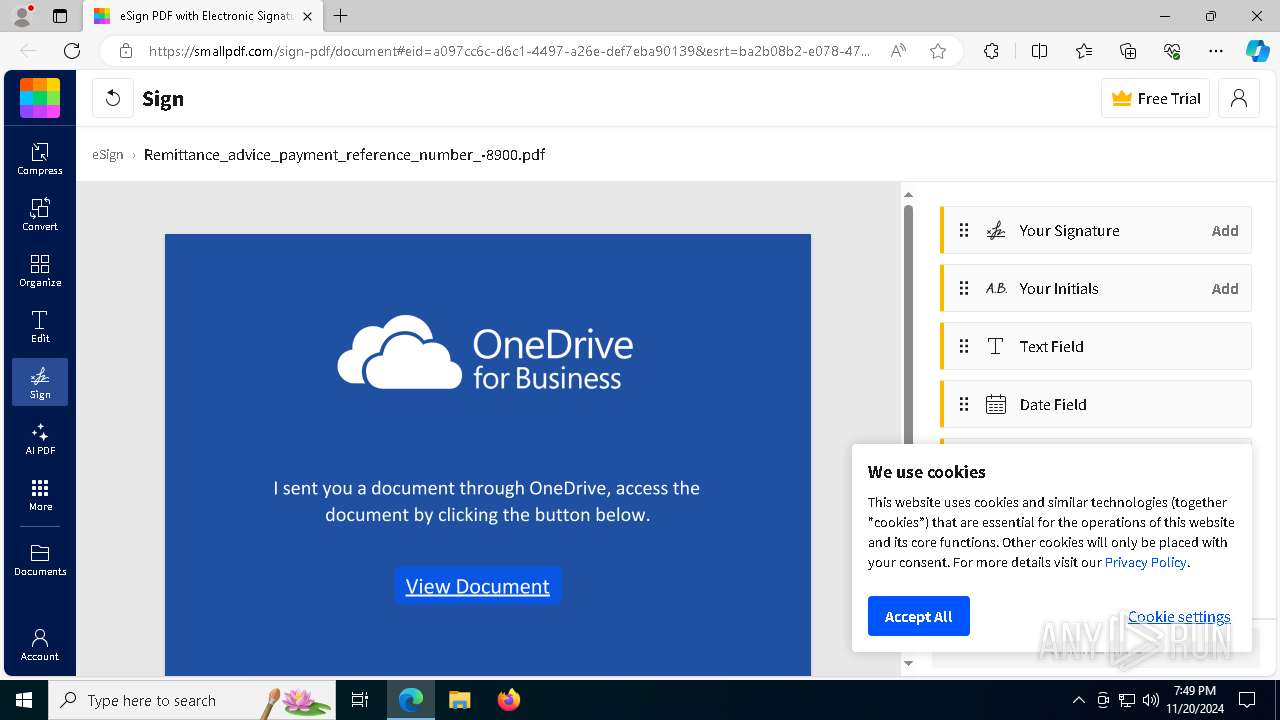Add this page to favorites
This screenshot has height=720, width=1280.
pyautogui.click(x=938, y=51)
